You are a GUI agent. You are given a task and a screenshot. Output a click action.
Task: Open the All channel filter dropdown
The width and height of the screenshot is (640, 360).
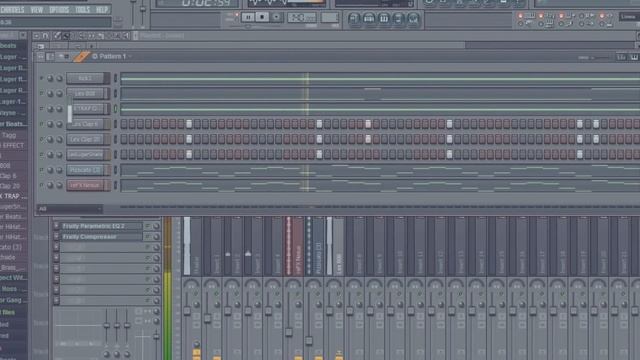click(69, 209)
